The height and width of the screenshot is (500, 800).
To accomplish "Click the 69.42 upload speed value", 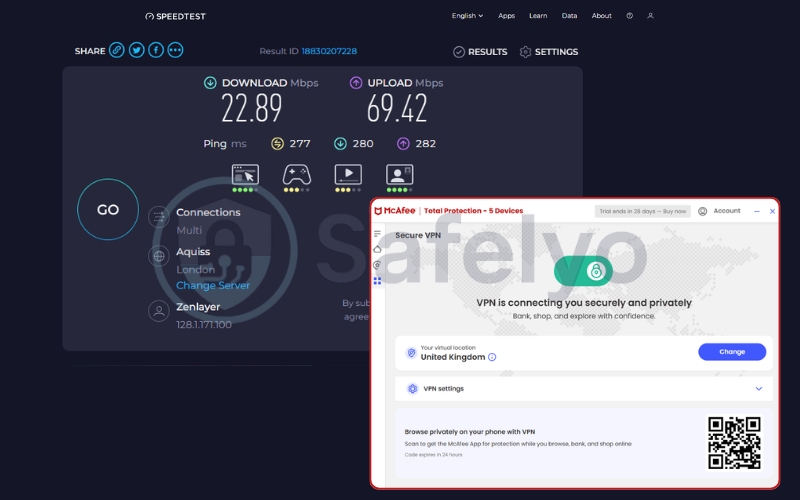I will click(396, 108).
